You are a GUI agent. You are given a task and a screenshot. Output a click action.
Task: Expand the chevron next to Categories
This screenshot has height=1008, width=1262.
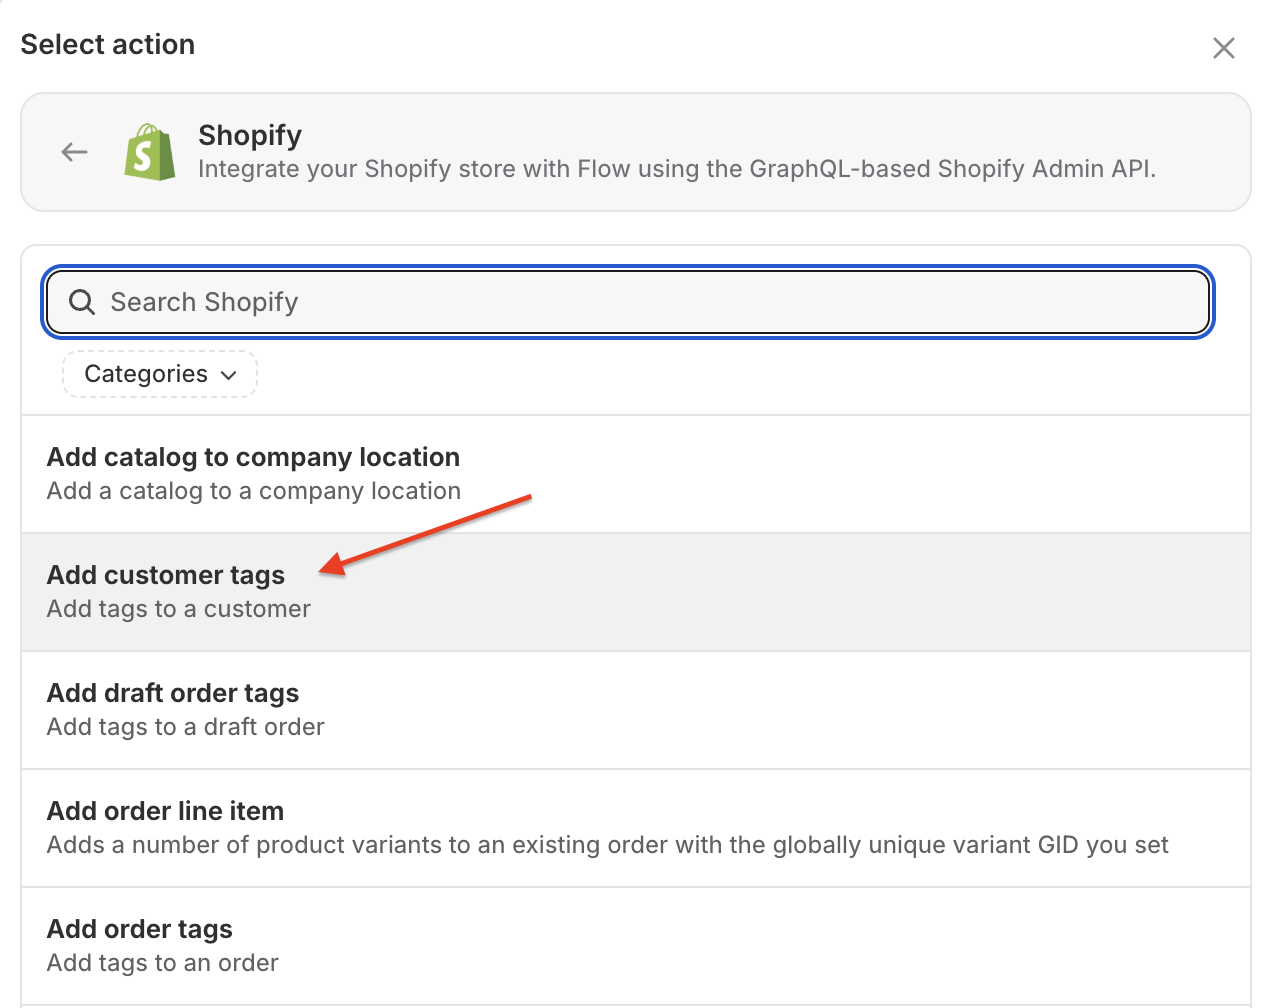[x=229, y=375]
